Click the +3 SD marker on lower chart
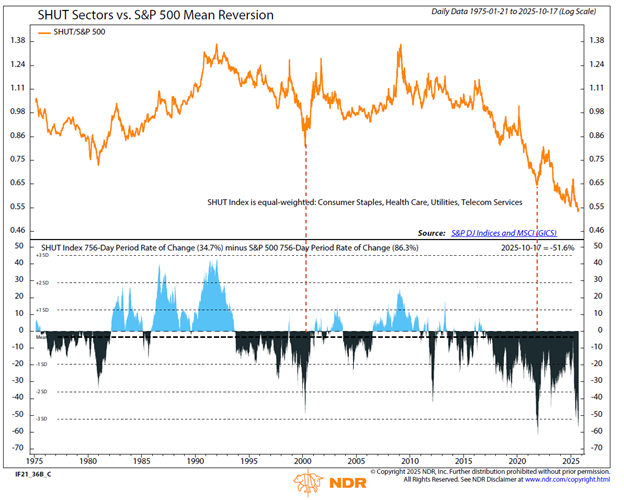Viewport: 624px width, 500px height. click(x=42, y=257)
